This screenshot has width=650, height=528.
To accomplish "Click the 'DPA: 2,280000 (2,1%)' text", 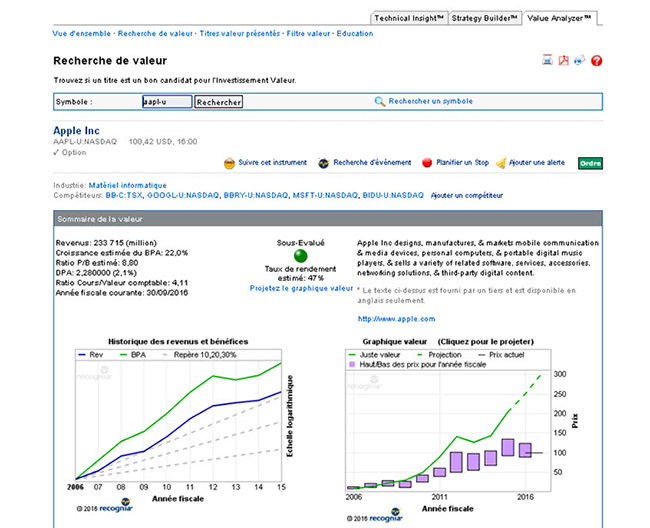I will 96,273.
